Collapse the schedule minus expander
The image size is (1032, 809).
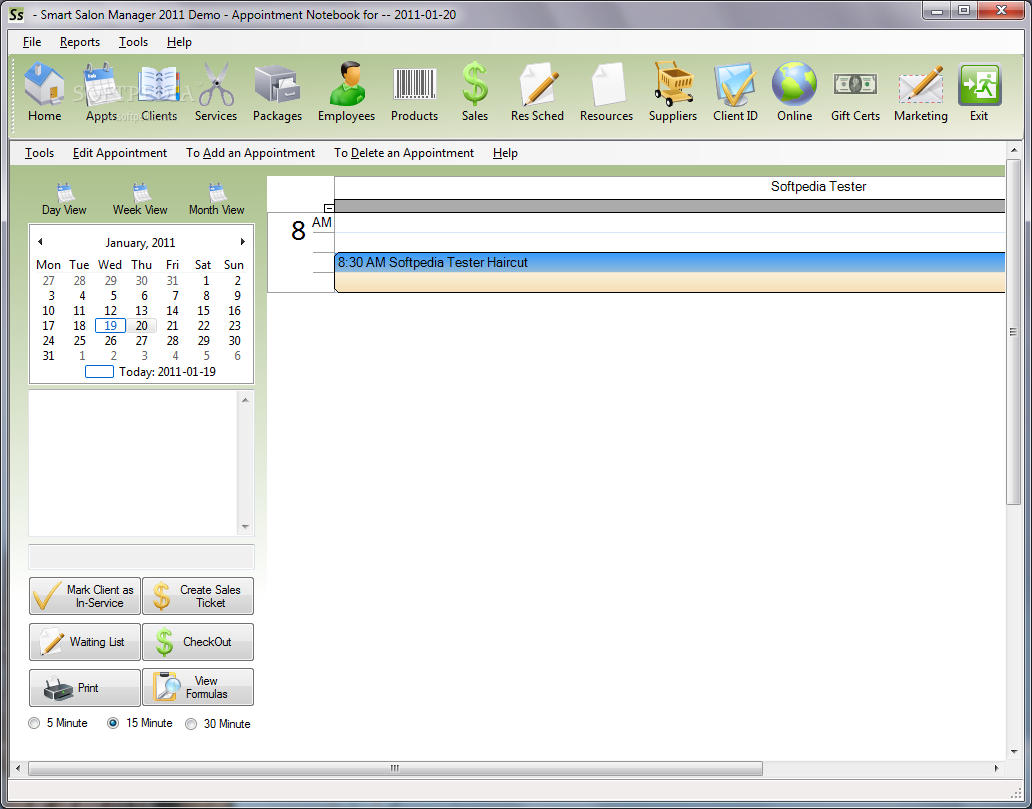[329, 208]
